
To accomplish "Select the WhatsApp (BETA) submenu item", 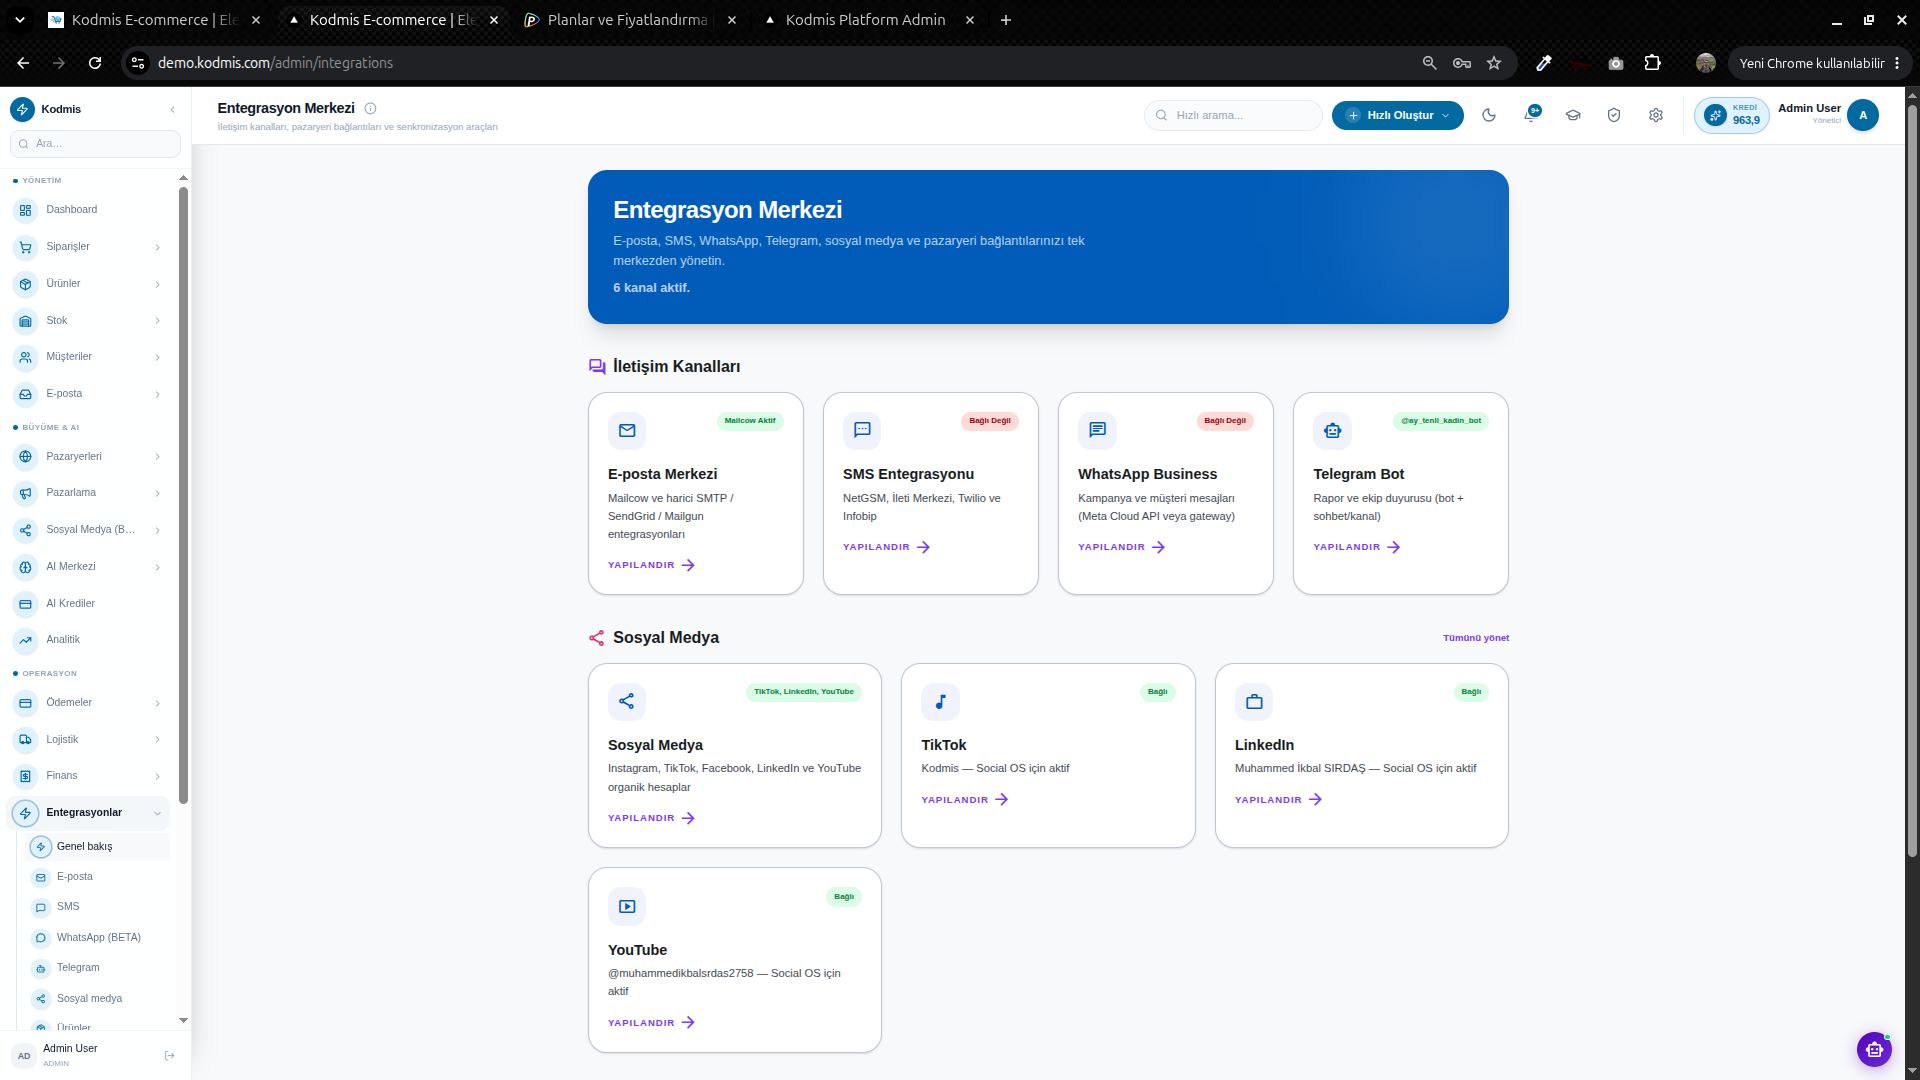I will [98, 937].
